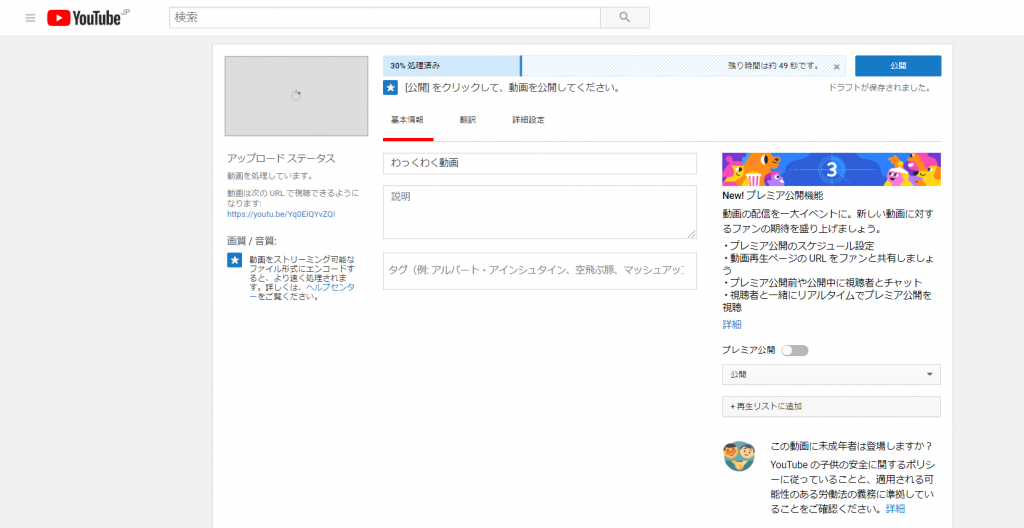Toggle the プレミア公開 switch

(x=795, y=351)
